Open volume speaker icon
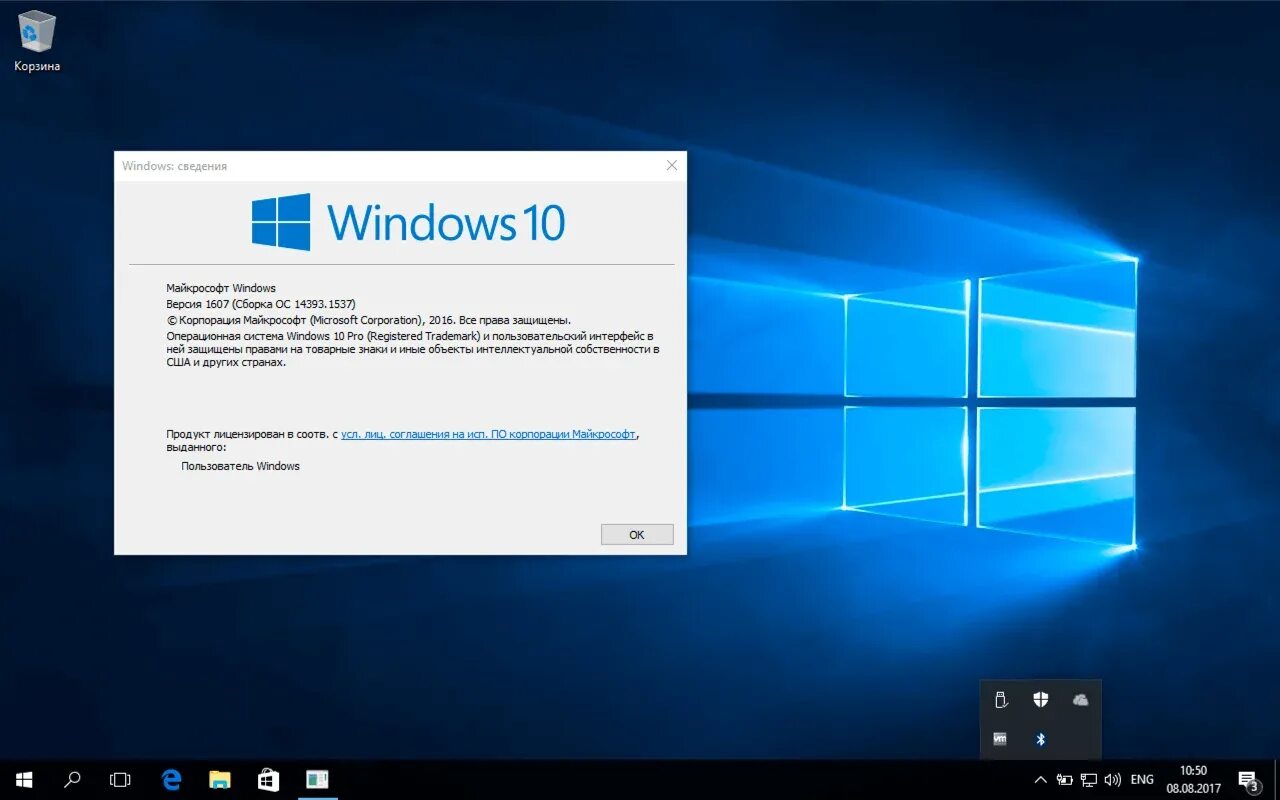 coord(1113,779)
